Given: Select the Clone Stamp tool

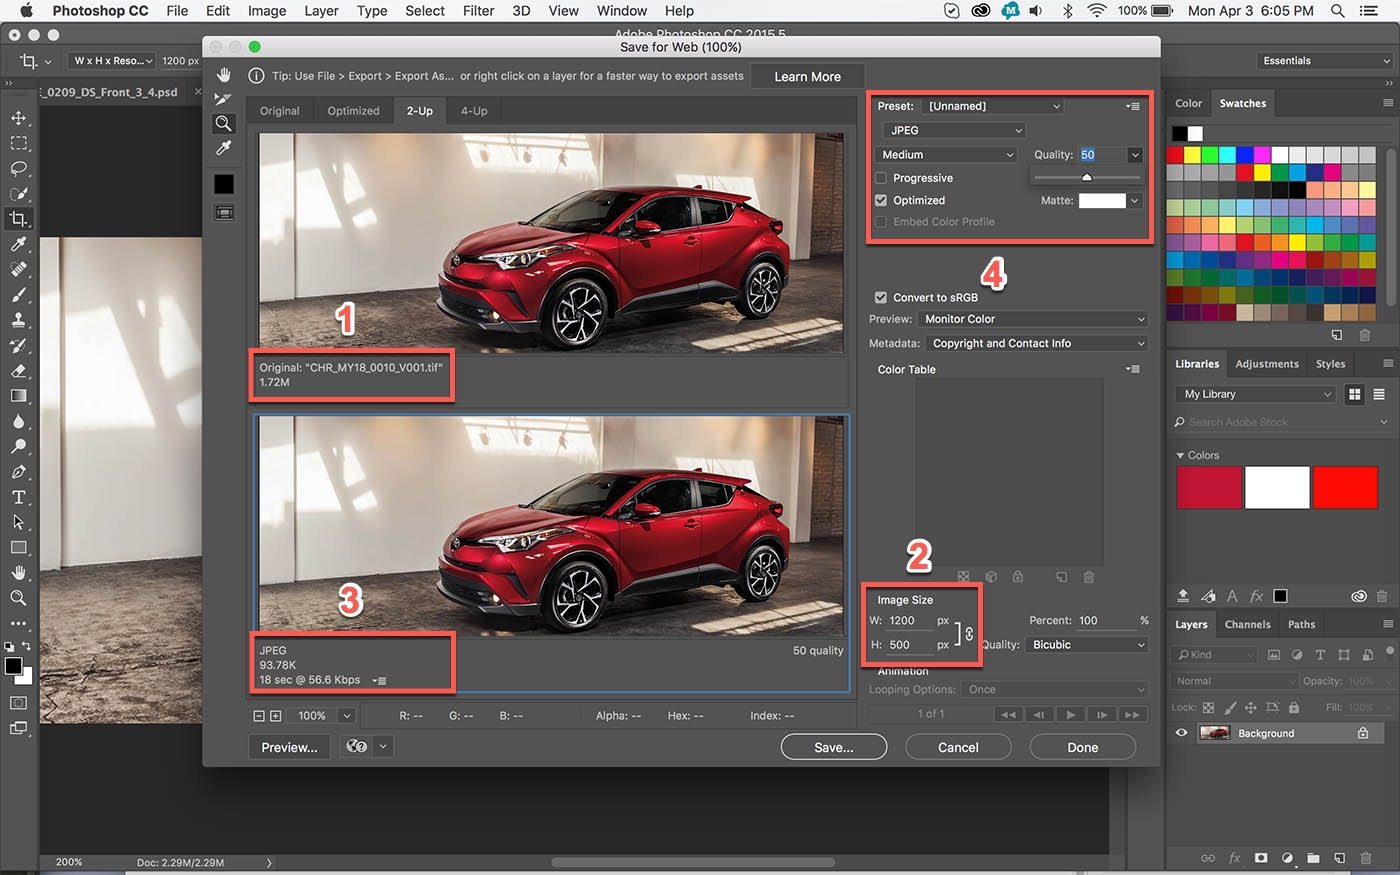Looking at the screenshot, I should pos(18,320).
